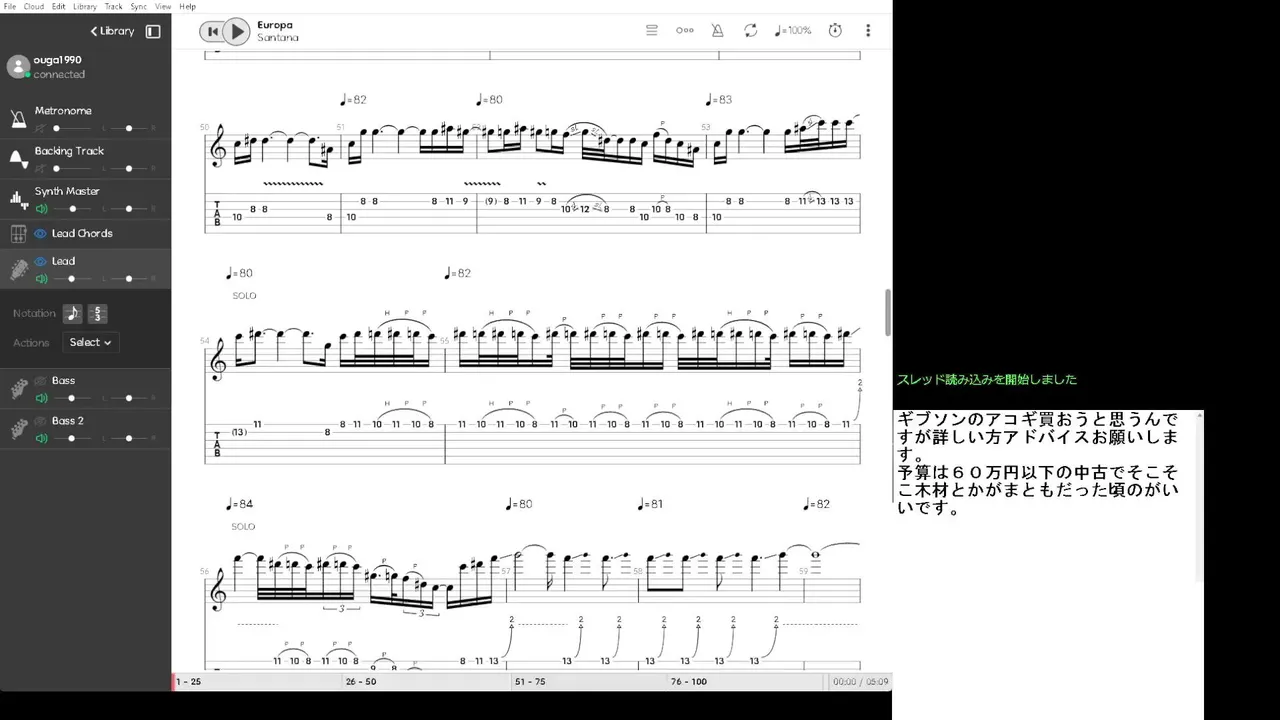The image size is (1280, 720).
Task: Click the Synth Master track icon
Action: click(18, 199)
